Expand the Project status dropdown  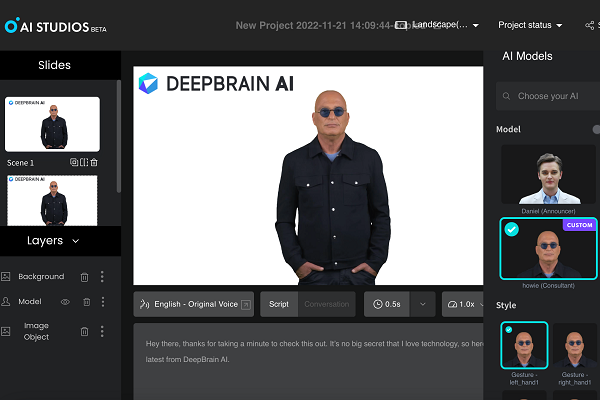530,25
